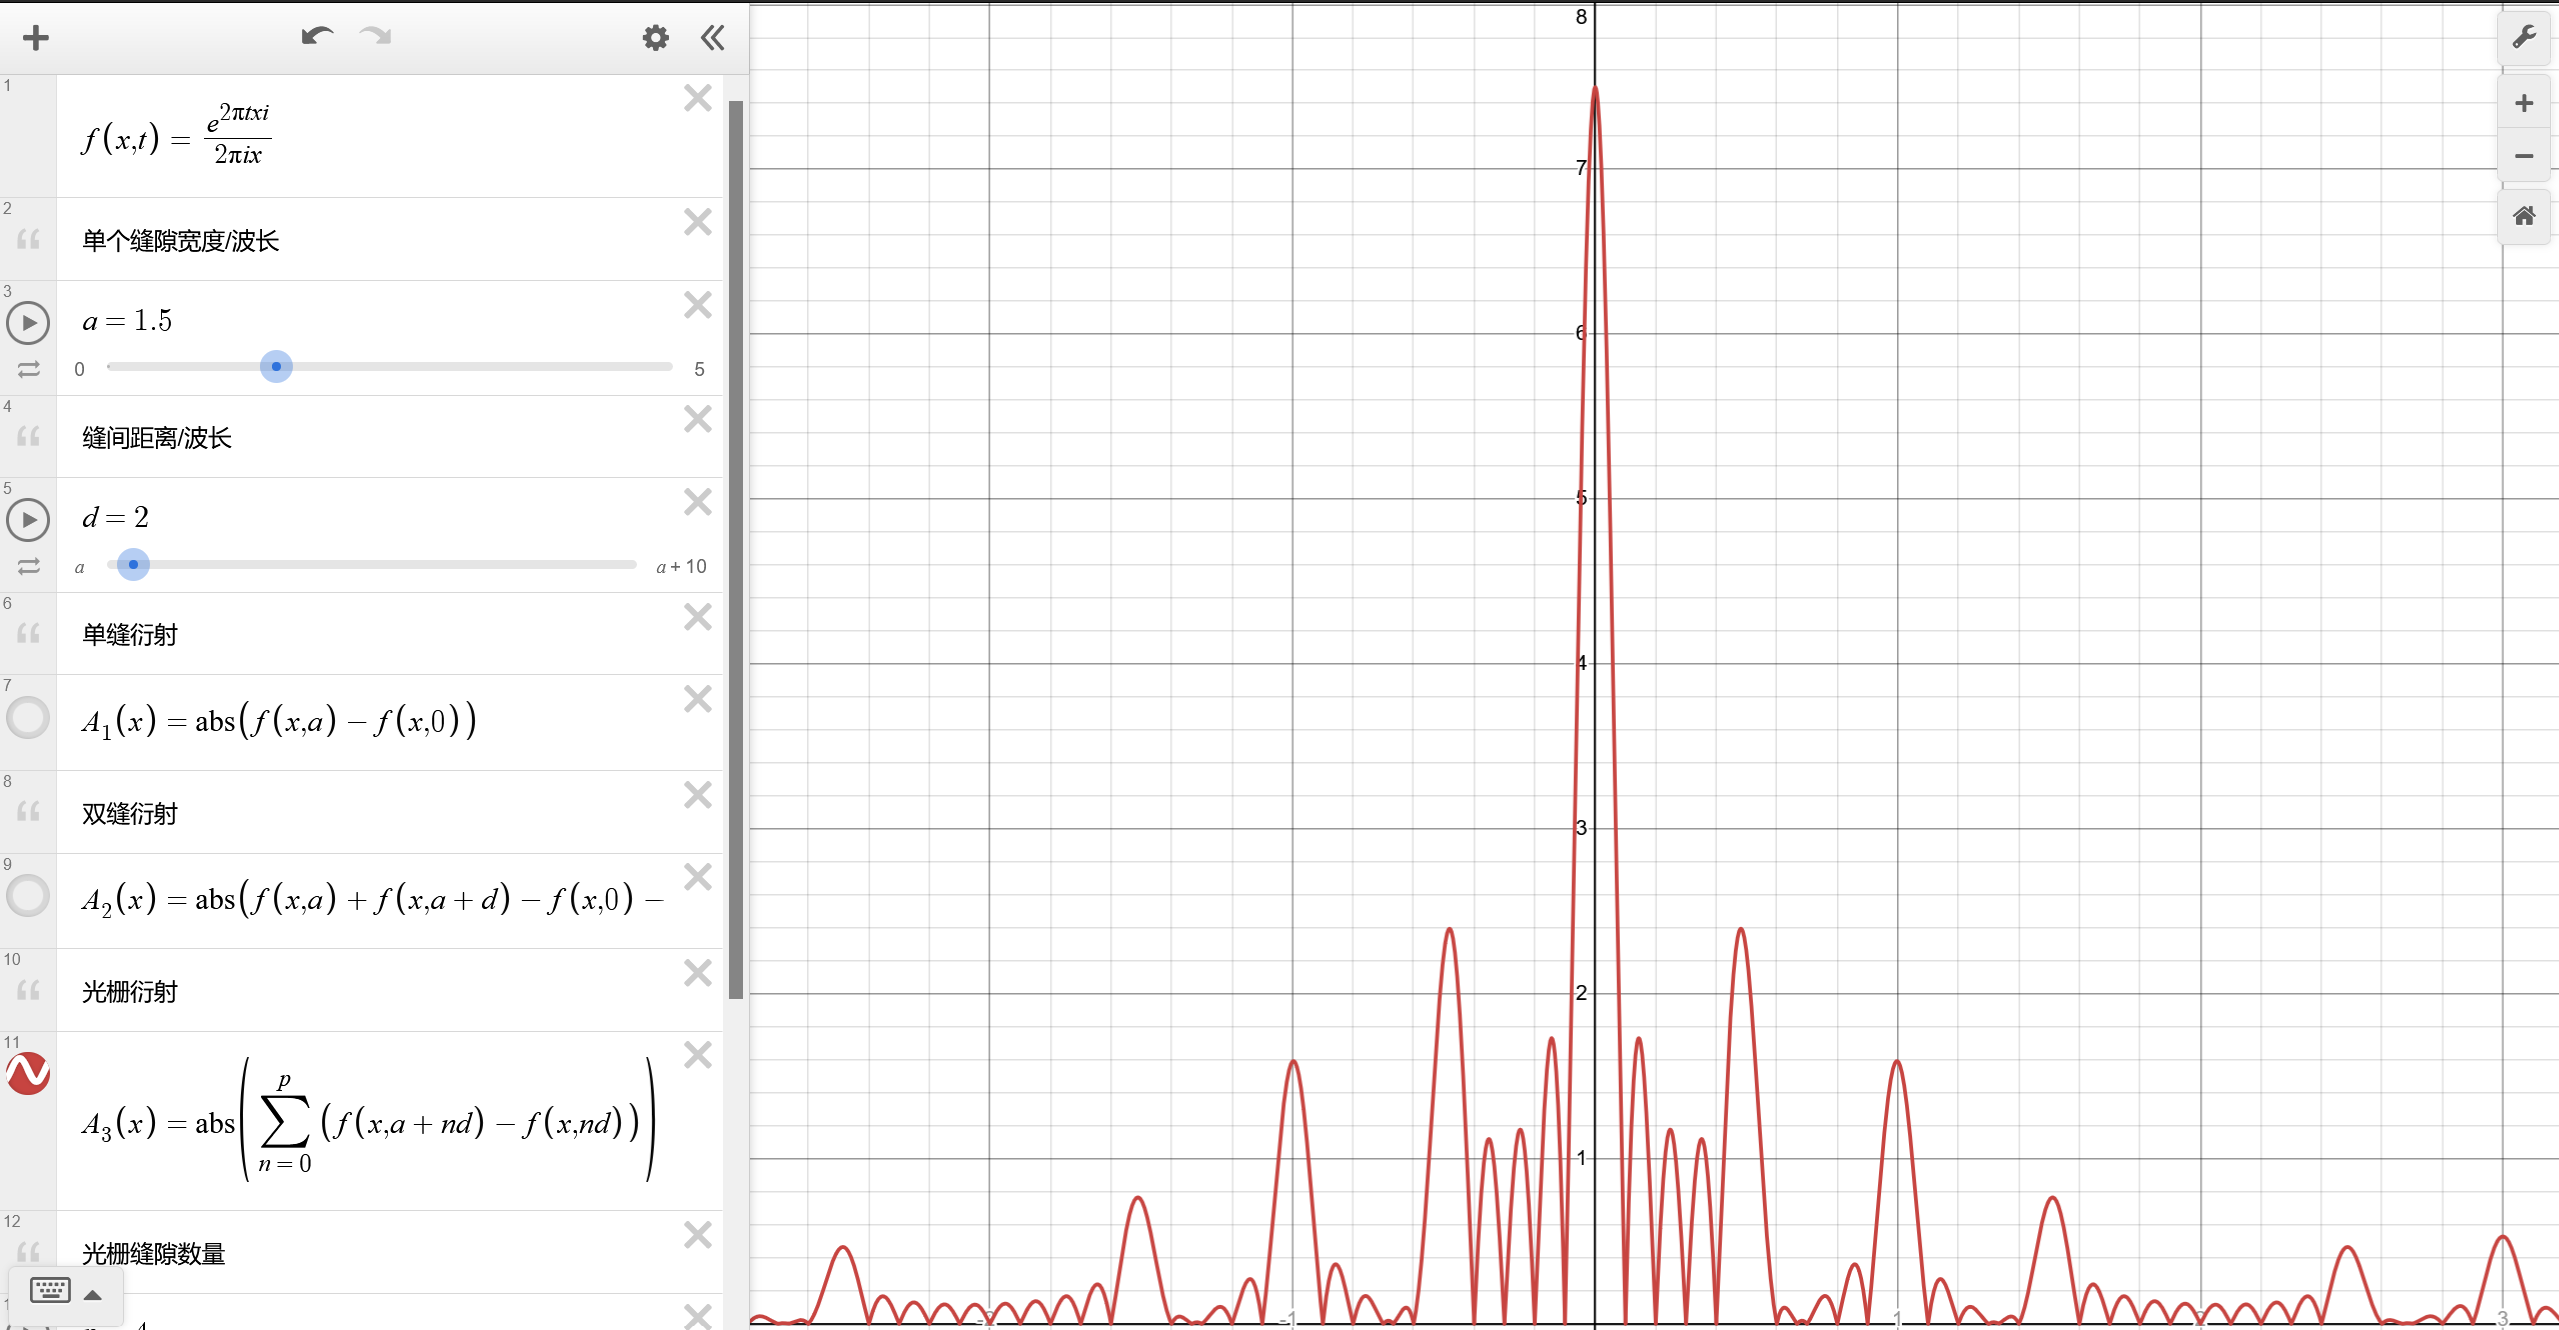
Task: Play animation for slider d
Action: tap(28, 520)
